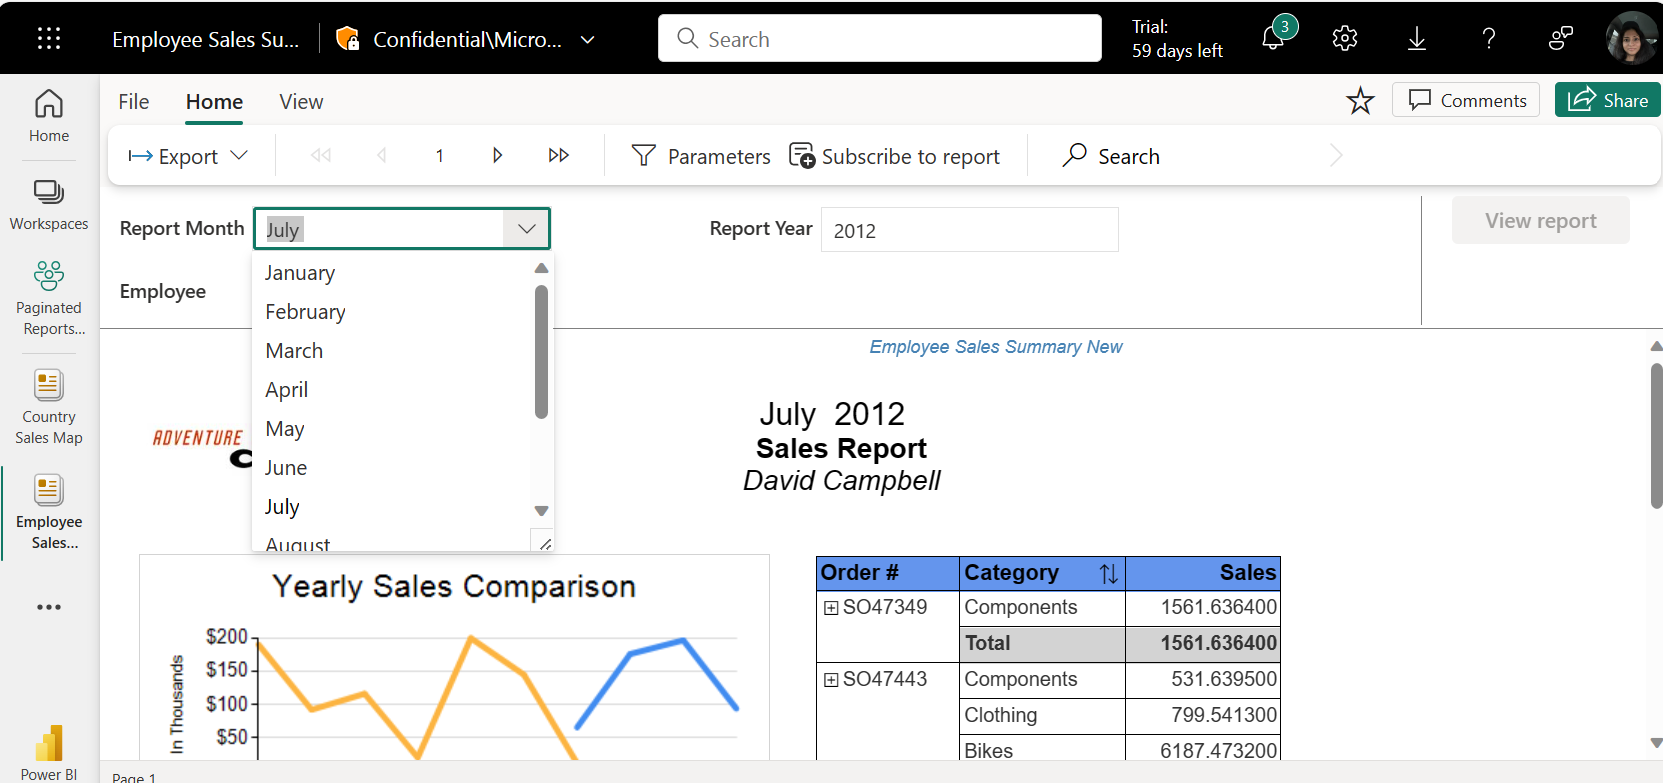This screenshot has width=1663, height=783.
Task: Open the settings gear
Action: [x=1345, y=39]
